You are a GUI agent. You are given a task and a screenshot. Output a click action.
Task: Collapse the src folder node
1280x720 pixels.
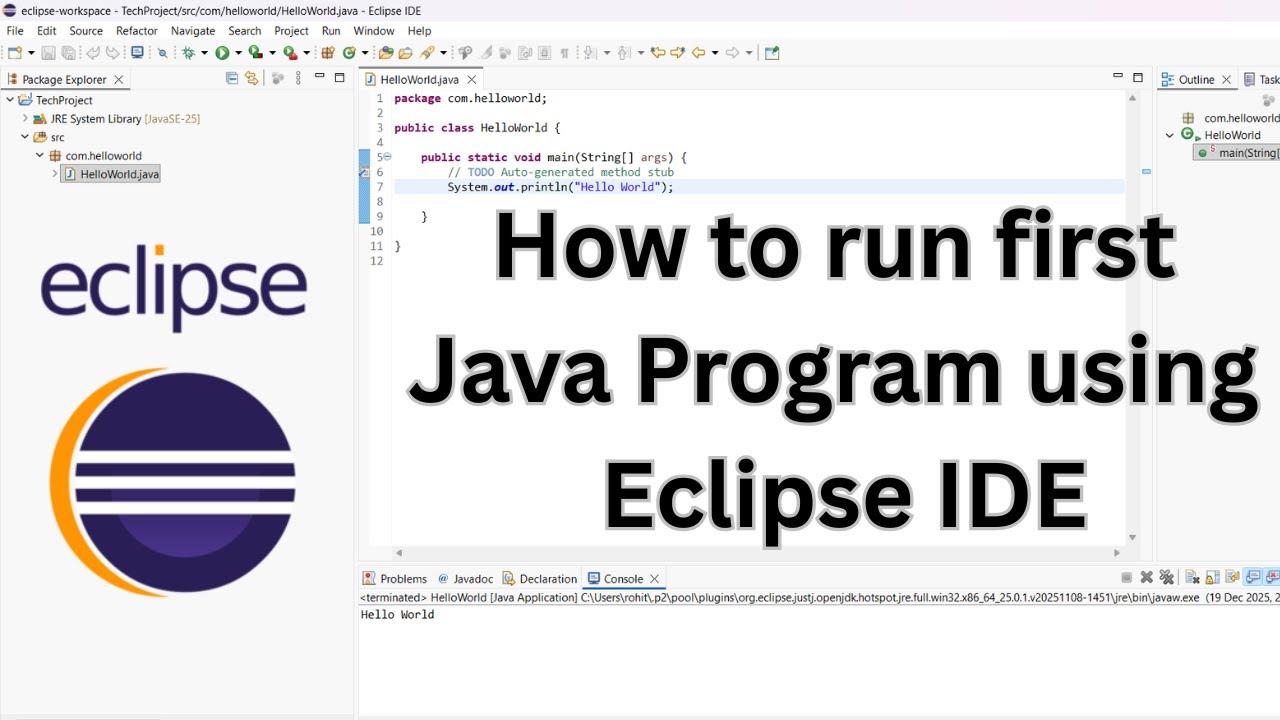coord(25,137)
